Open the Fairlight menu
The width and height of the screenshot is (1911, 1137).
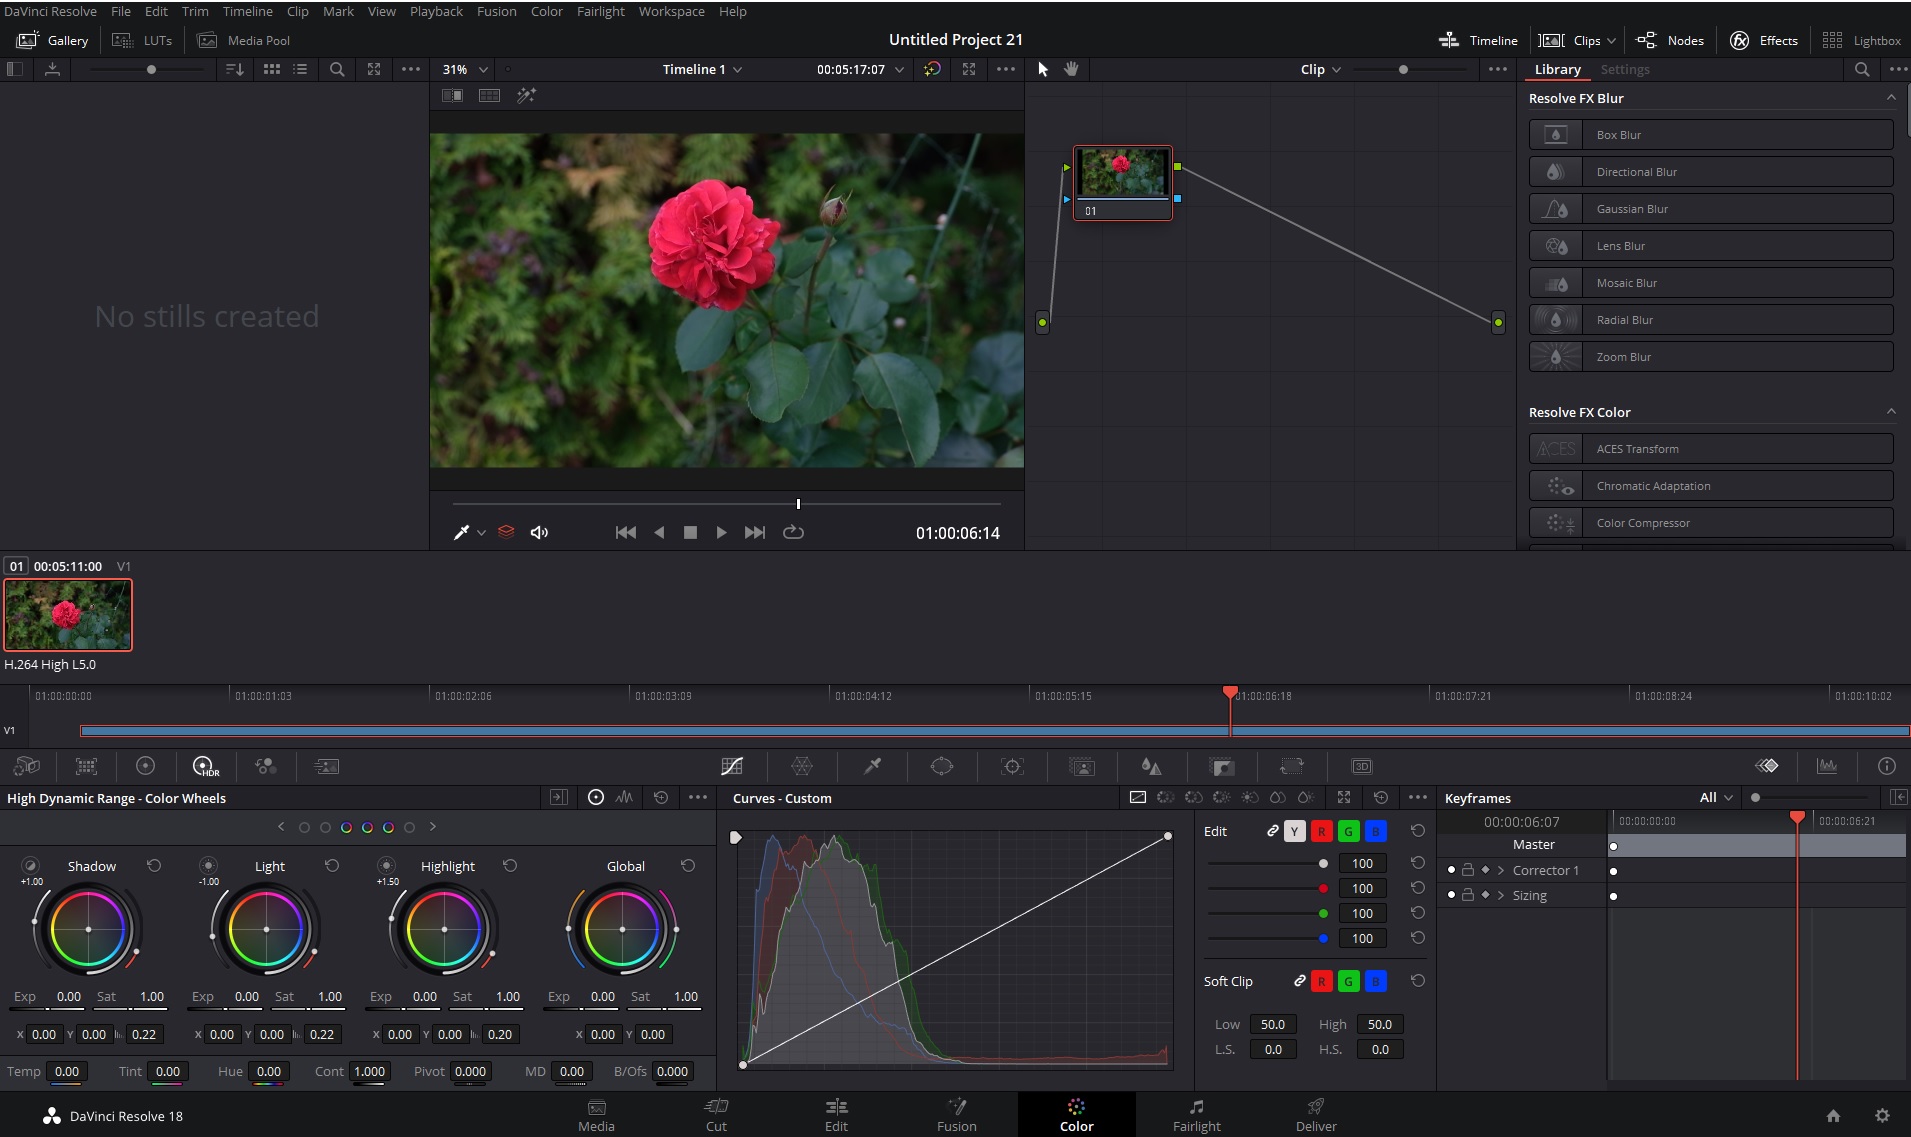pyautogui.click(x=600, y=11)
